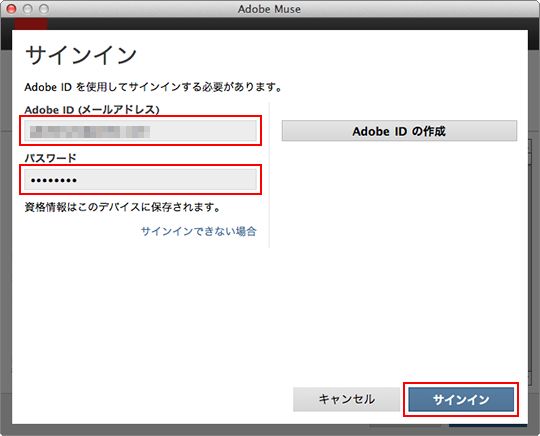
Task: Cancel the dialog with キャンセル
Action: pos(346,399)
